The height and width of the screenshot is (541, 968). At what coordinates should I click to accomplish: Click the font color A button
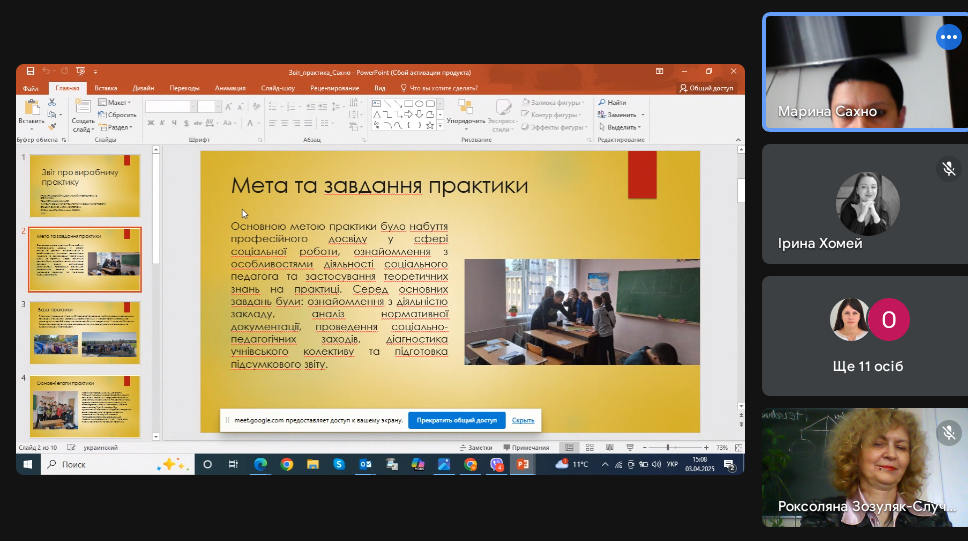[251, 123]
